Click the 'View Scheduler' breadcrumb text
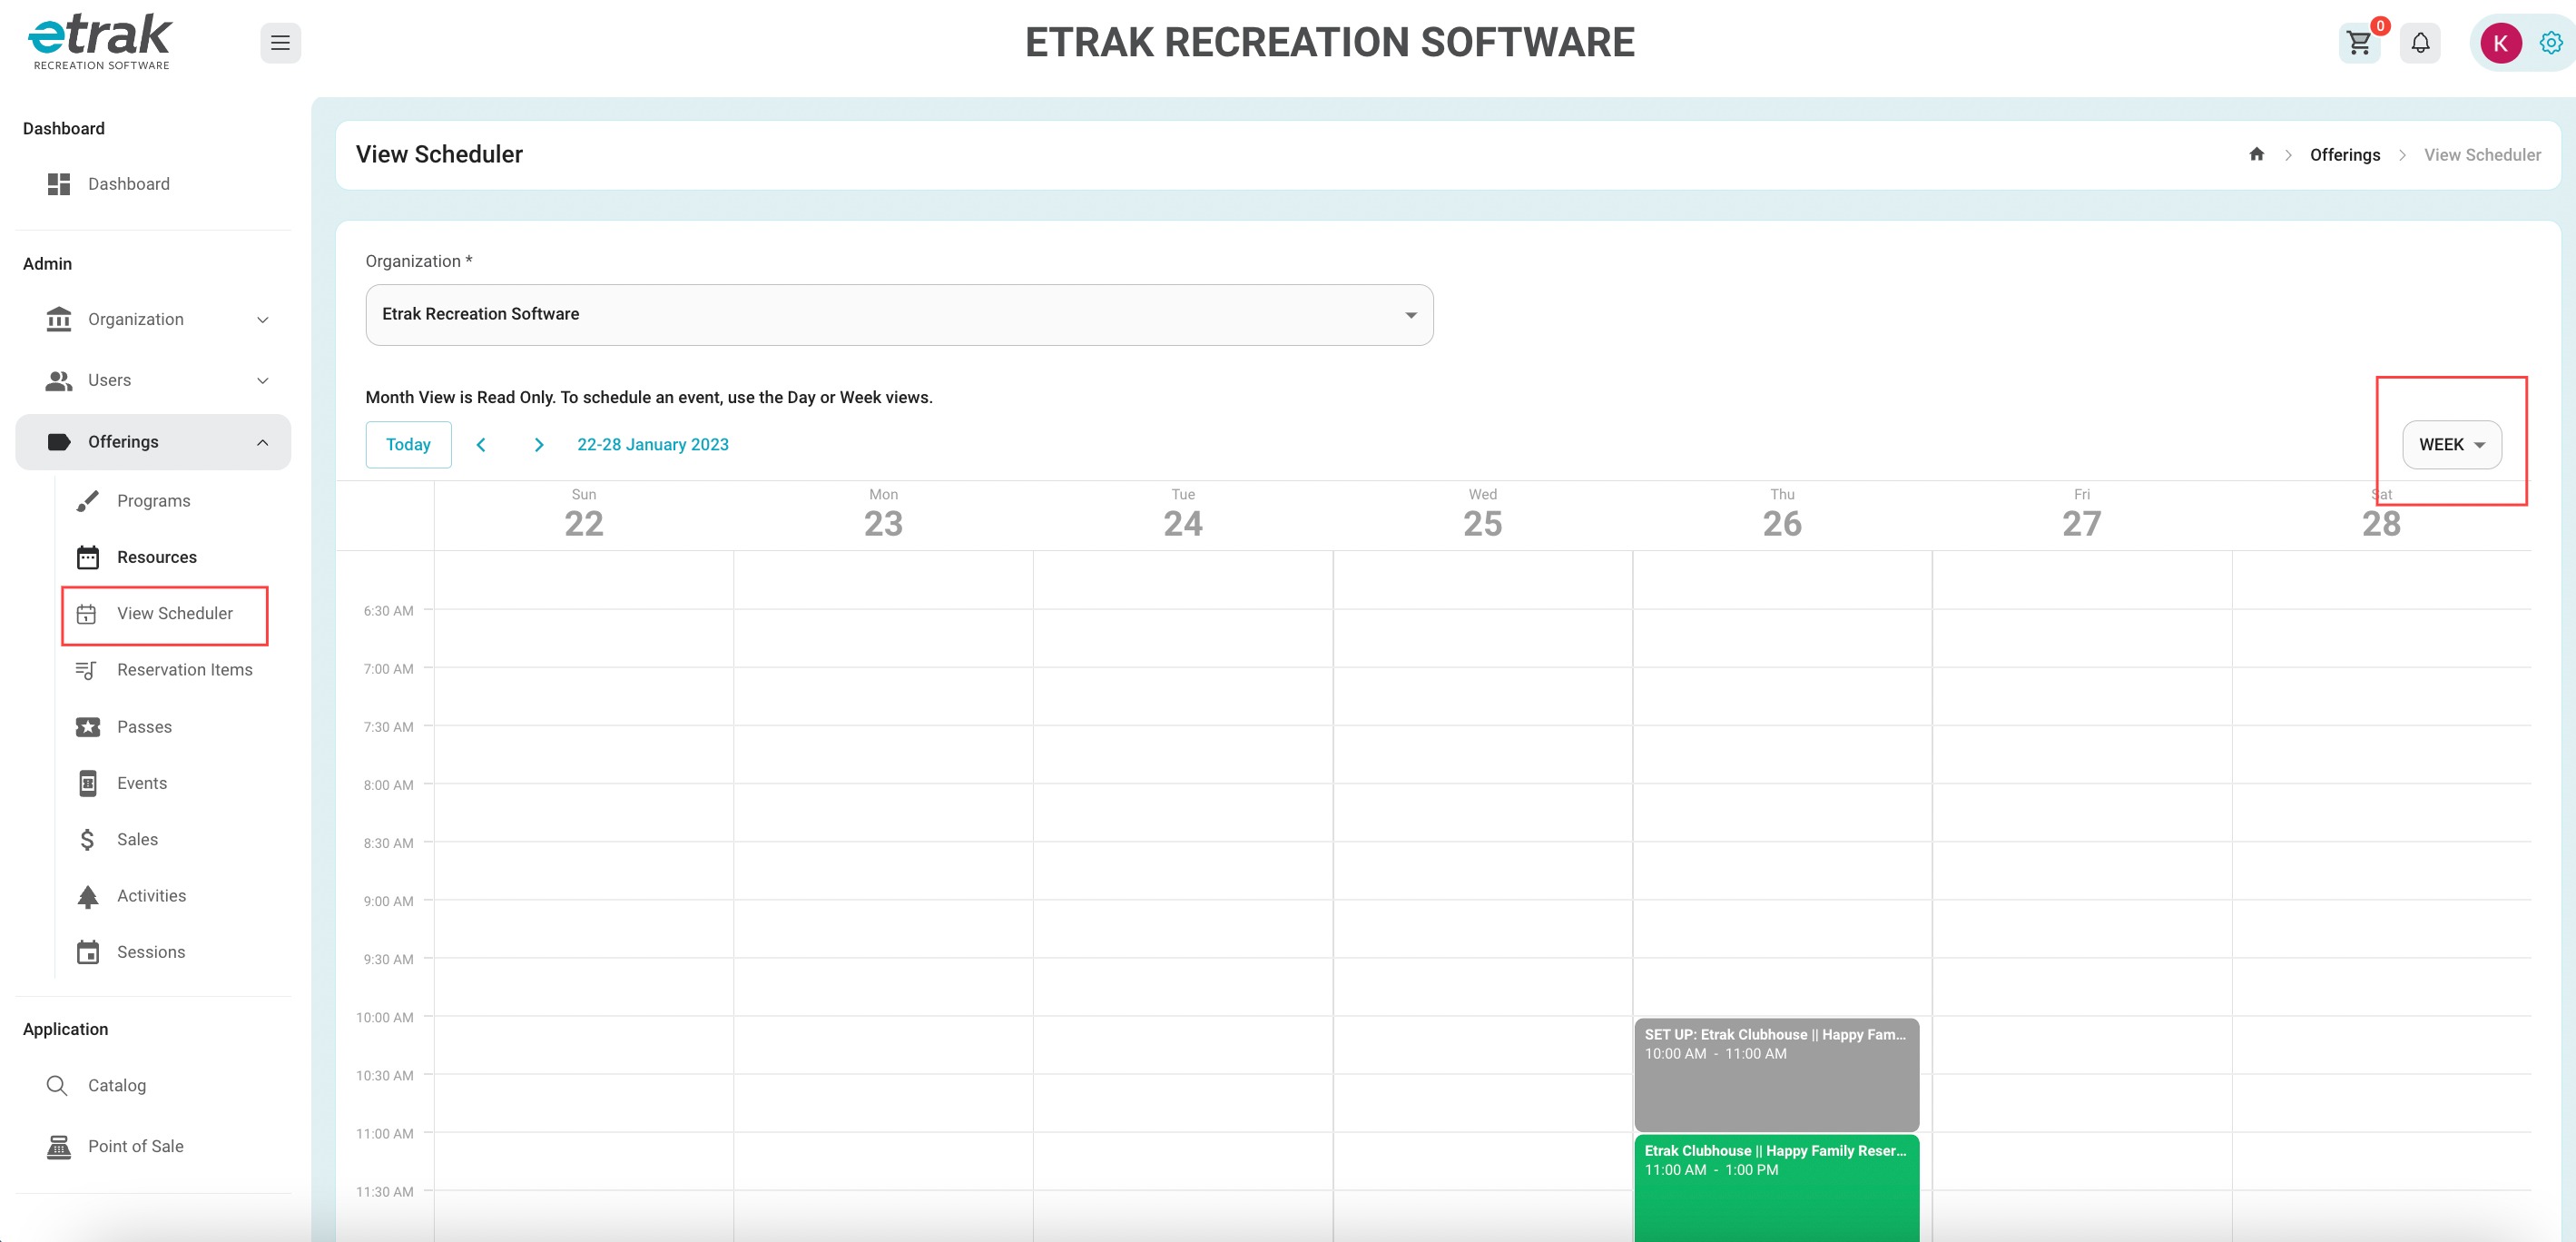 2482,155
